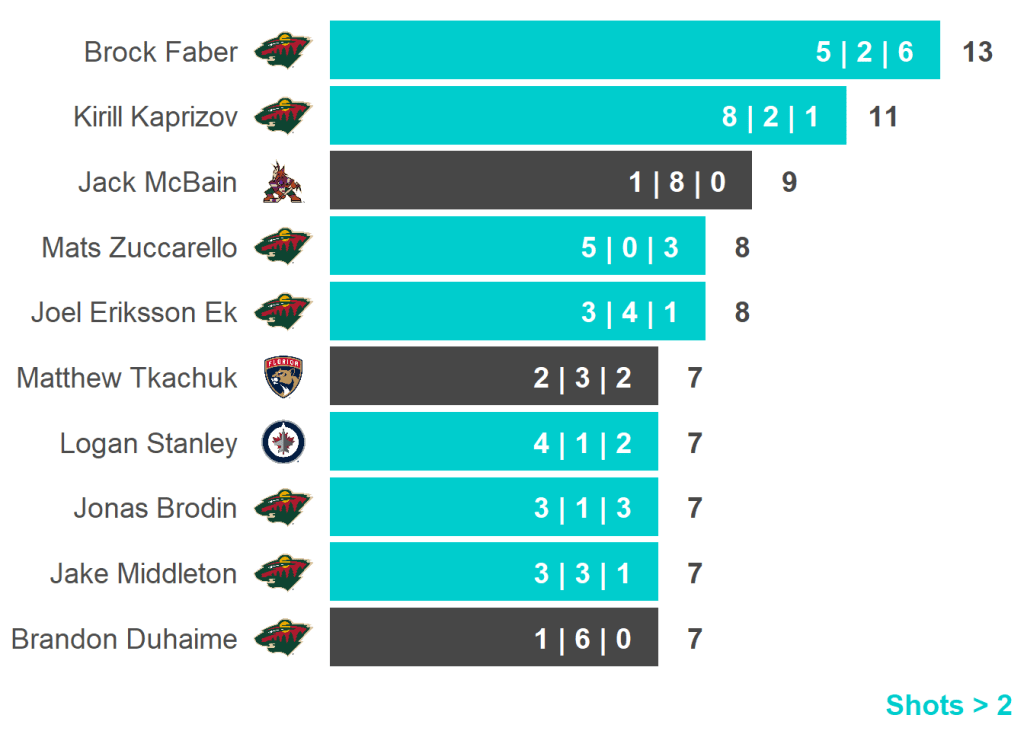The width and height of the screenshot is (1024, 731).
Task: Click the Wild logo next to Kirill Kaprizov
Action: pos(283,116)
